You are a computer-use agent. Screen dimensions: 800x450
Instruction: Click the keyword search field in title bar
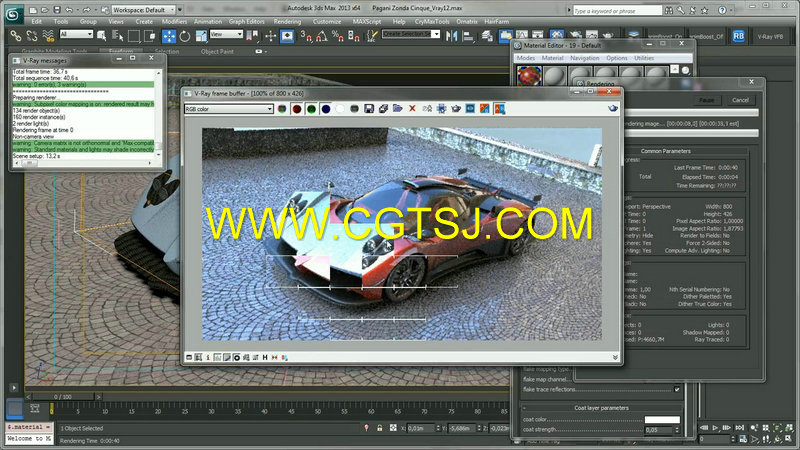[617, 10]
